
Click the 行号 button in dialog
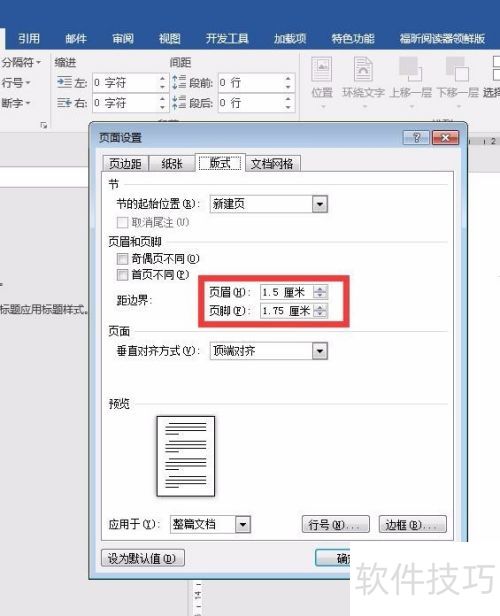pyautogui.click(x=335, y=524)
